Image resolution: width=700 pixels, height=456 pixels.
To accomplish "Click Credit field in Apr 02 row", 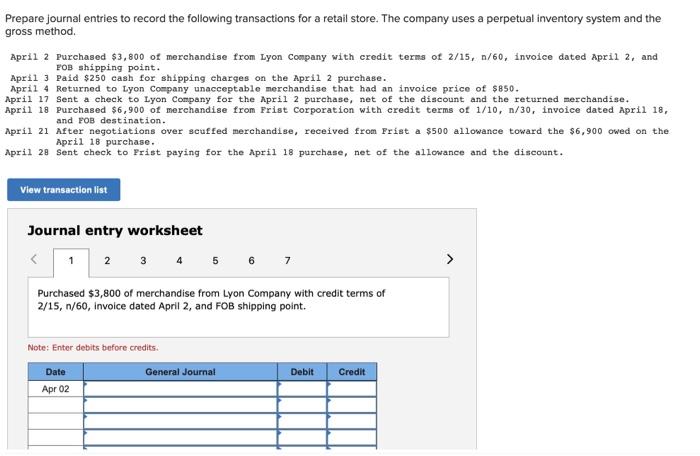I will tap(352, 389).
